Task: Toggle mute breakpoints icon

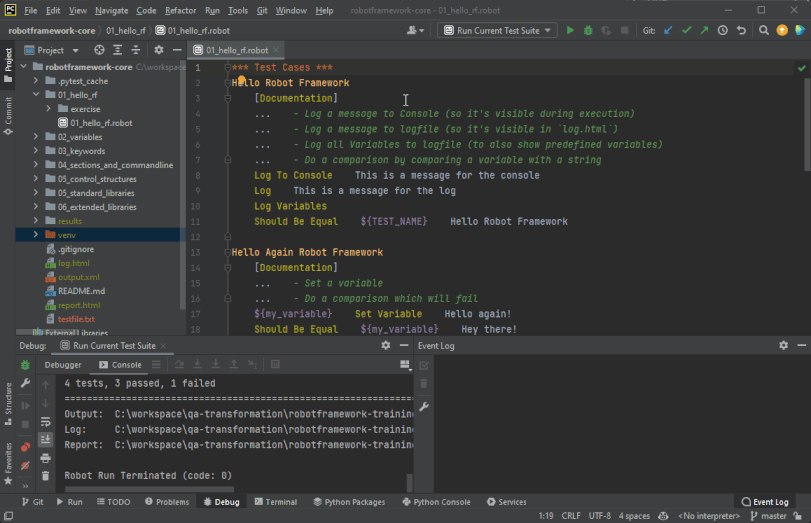Action: [x=25, y=465]
